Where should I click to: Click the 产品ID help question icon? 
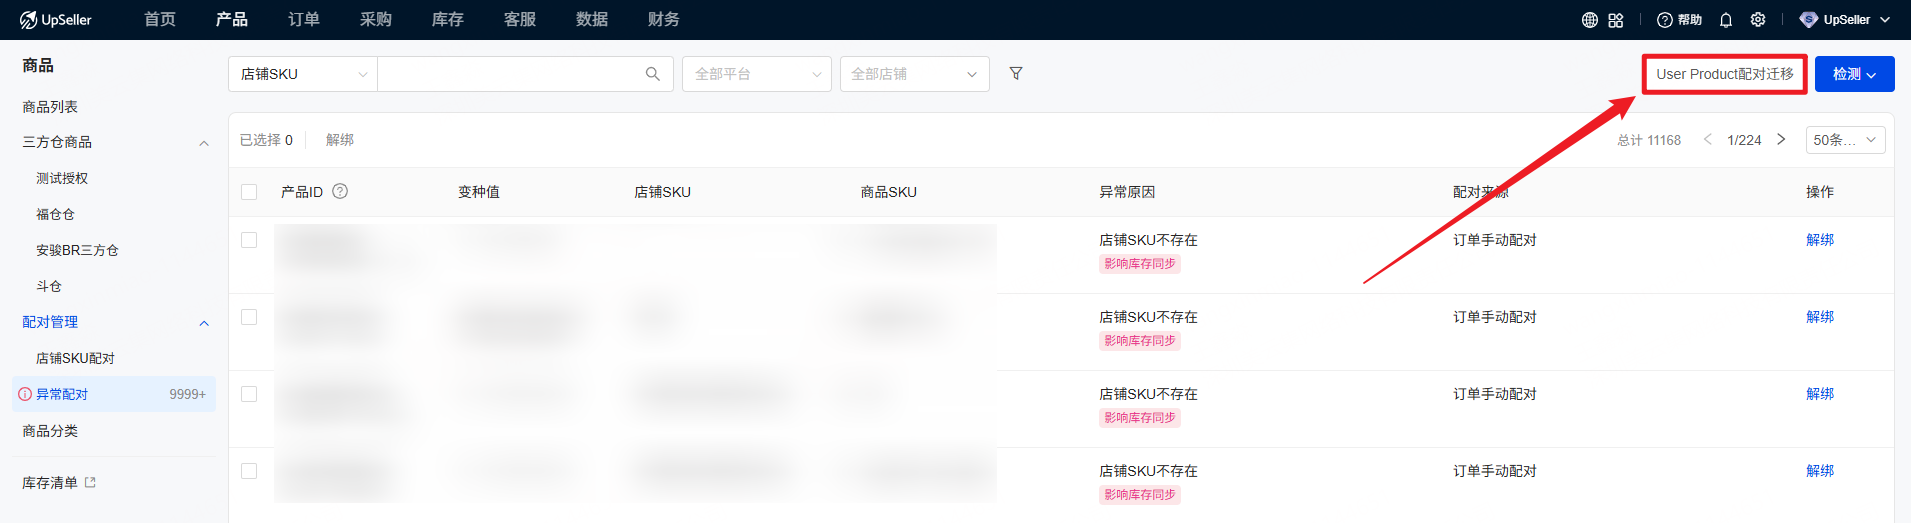pyautogui.click(x=340, y=191)
